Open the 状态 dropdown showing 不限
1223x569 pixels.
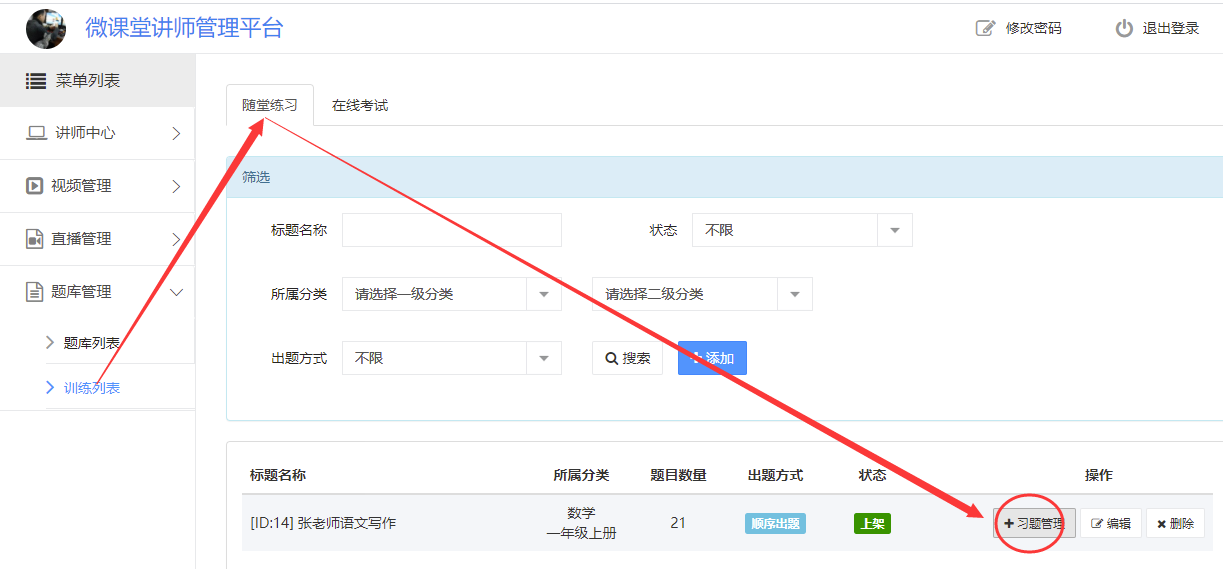(802, 230)
